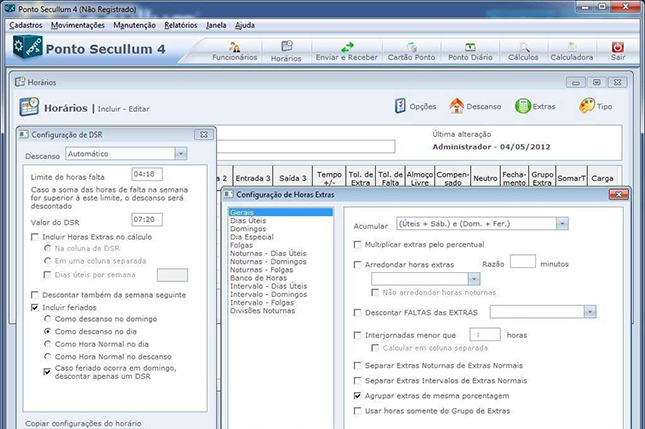Viewport: 645px width, 429px height.
Task: Click the Enviar e Receber icon
Action: [347, 51]
